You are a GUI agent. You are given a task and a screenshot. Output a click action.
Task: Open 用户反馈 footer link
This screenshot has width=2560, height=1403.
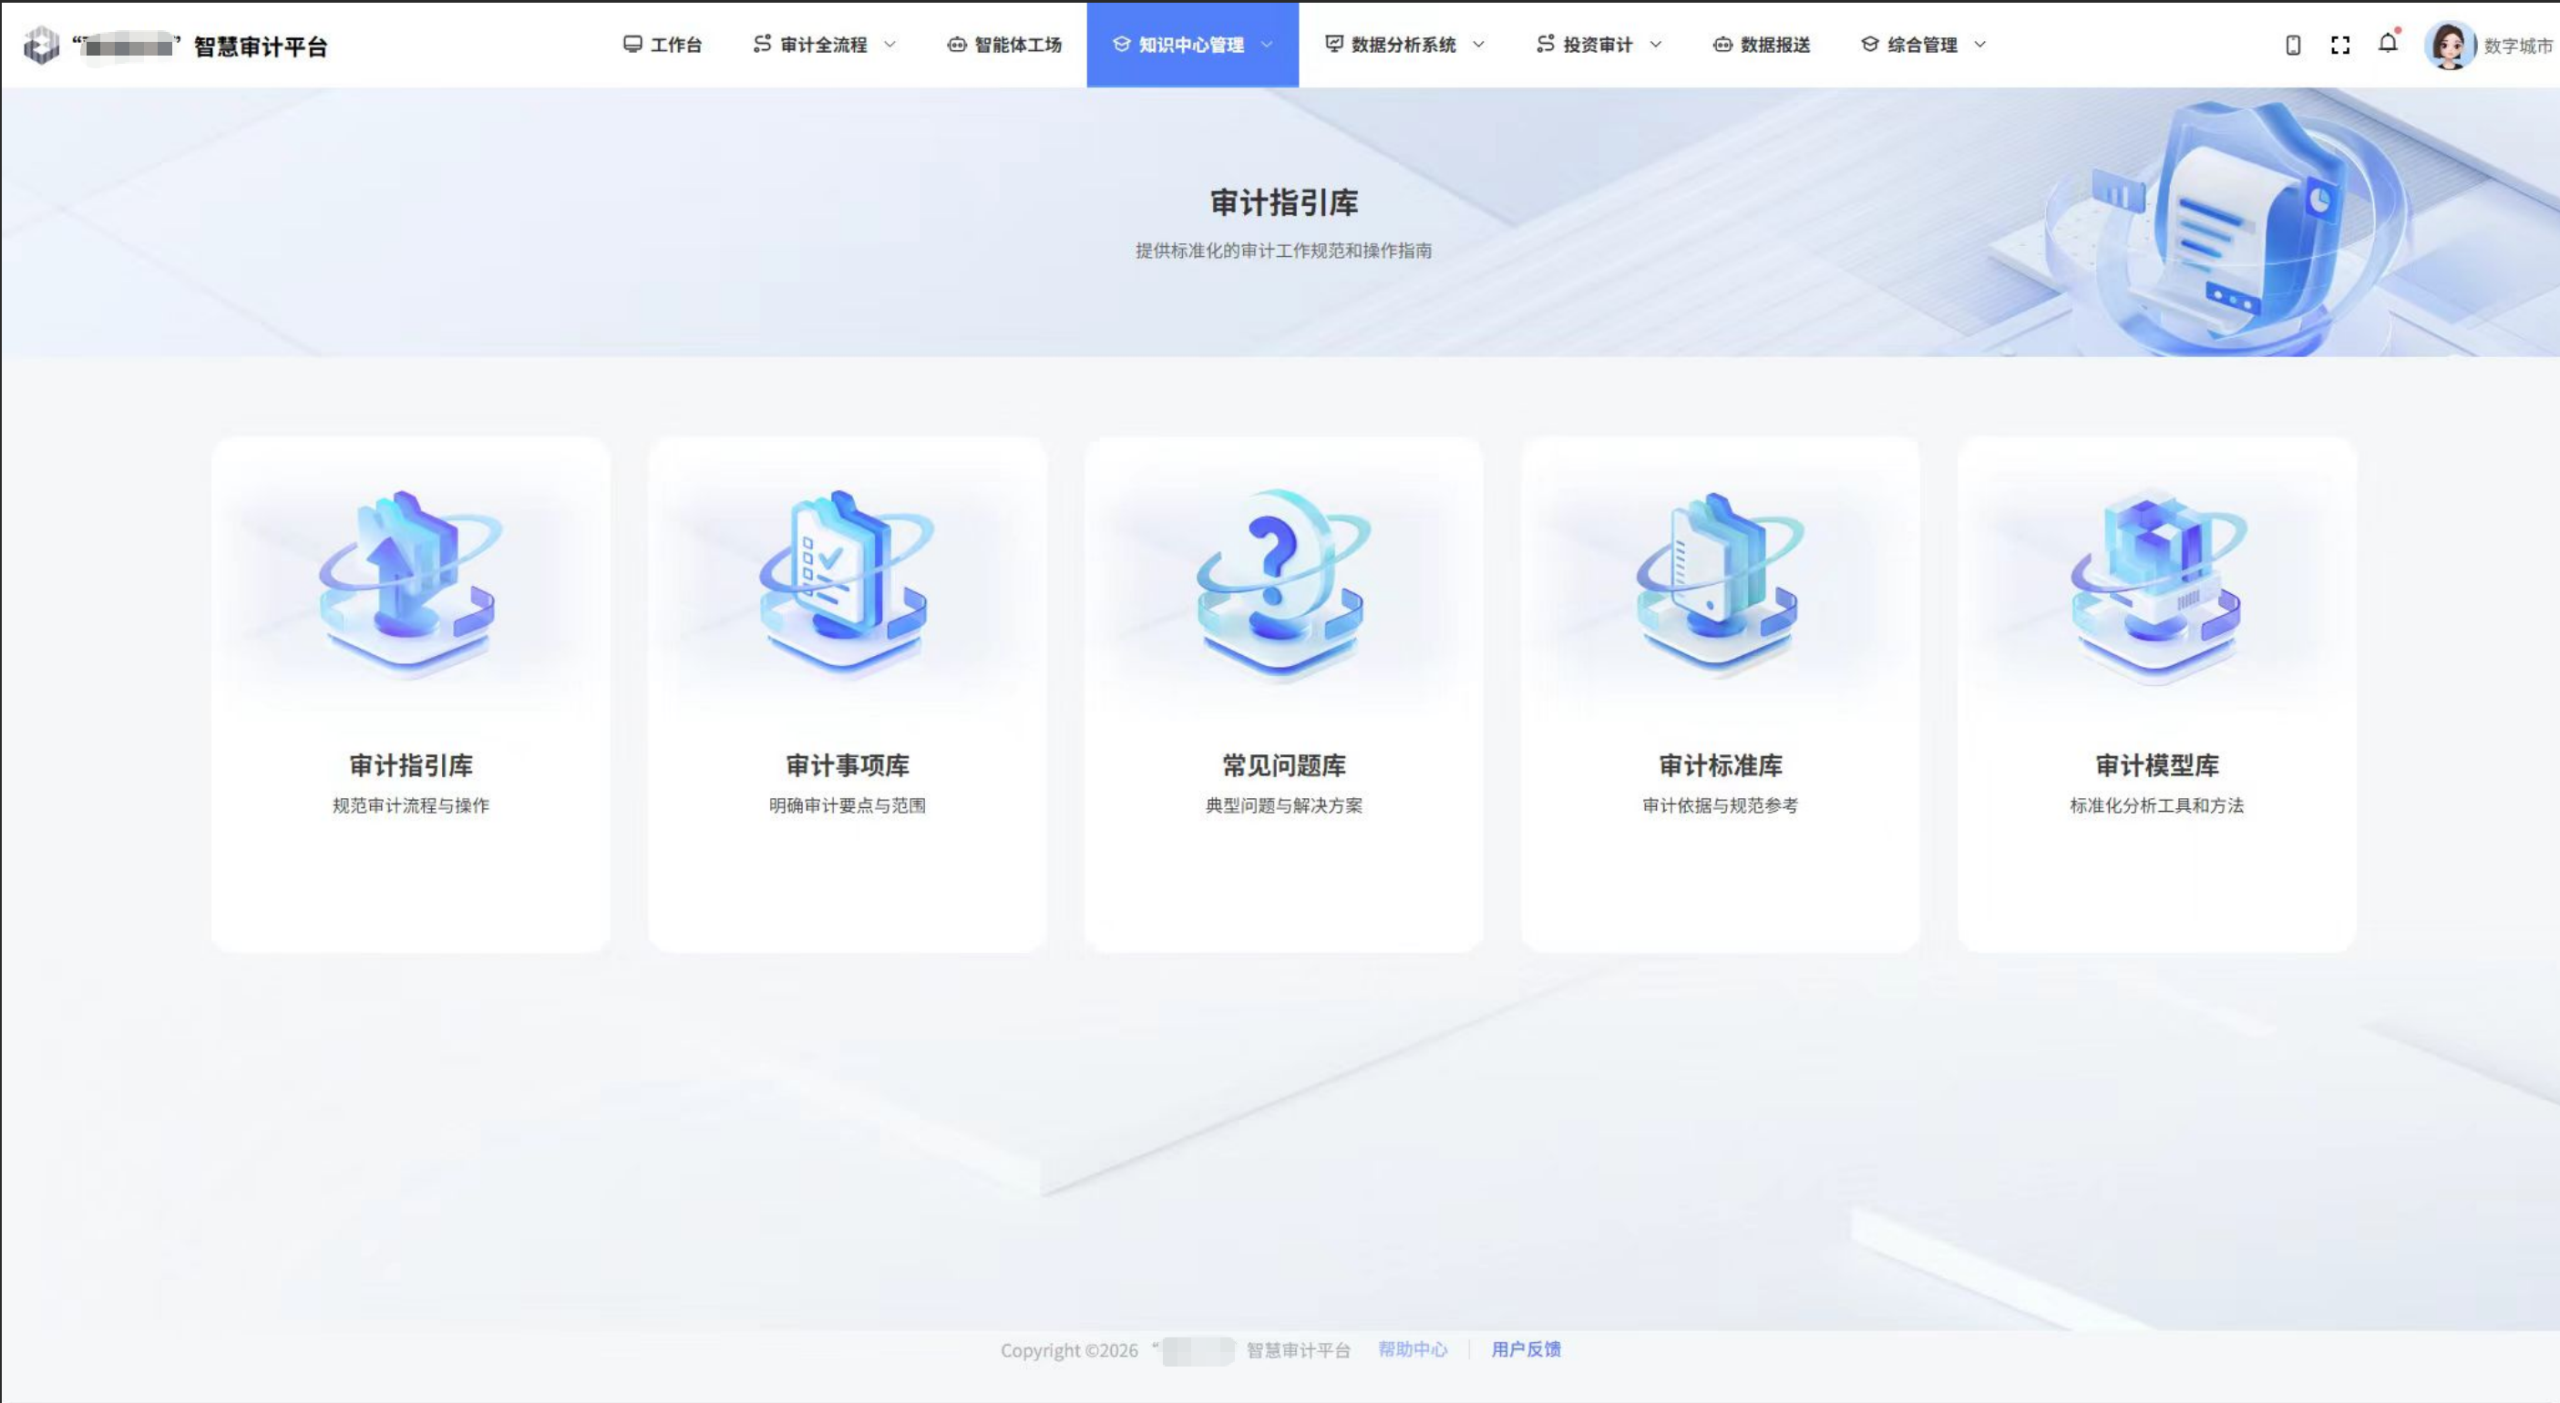point(1526,1349)
